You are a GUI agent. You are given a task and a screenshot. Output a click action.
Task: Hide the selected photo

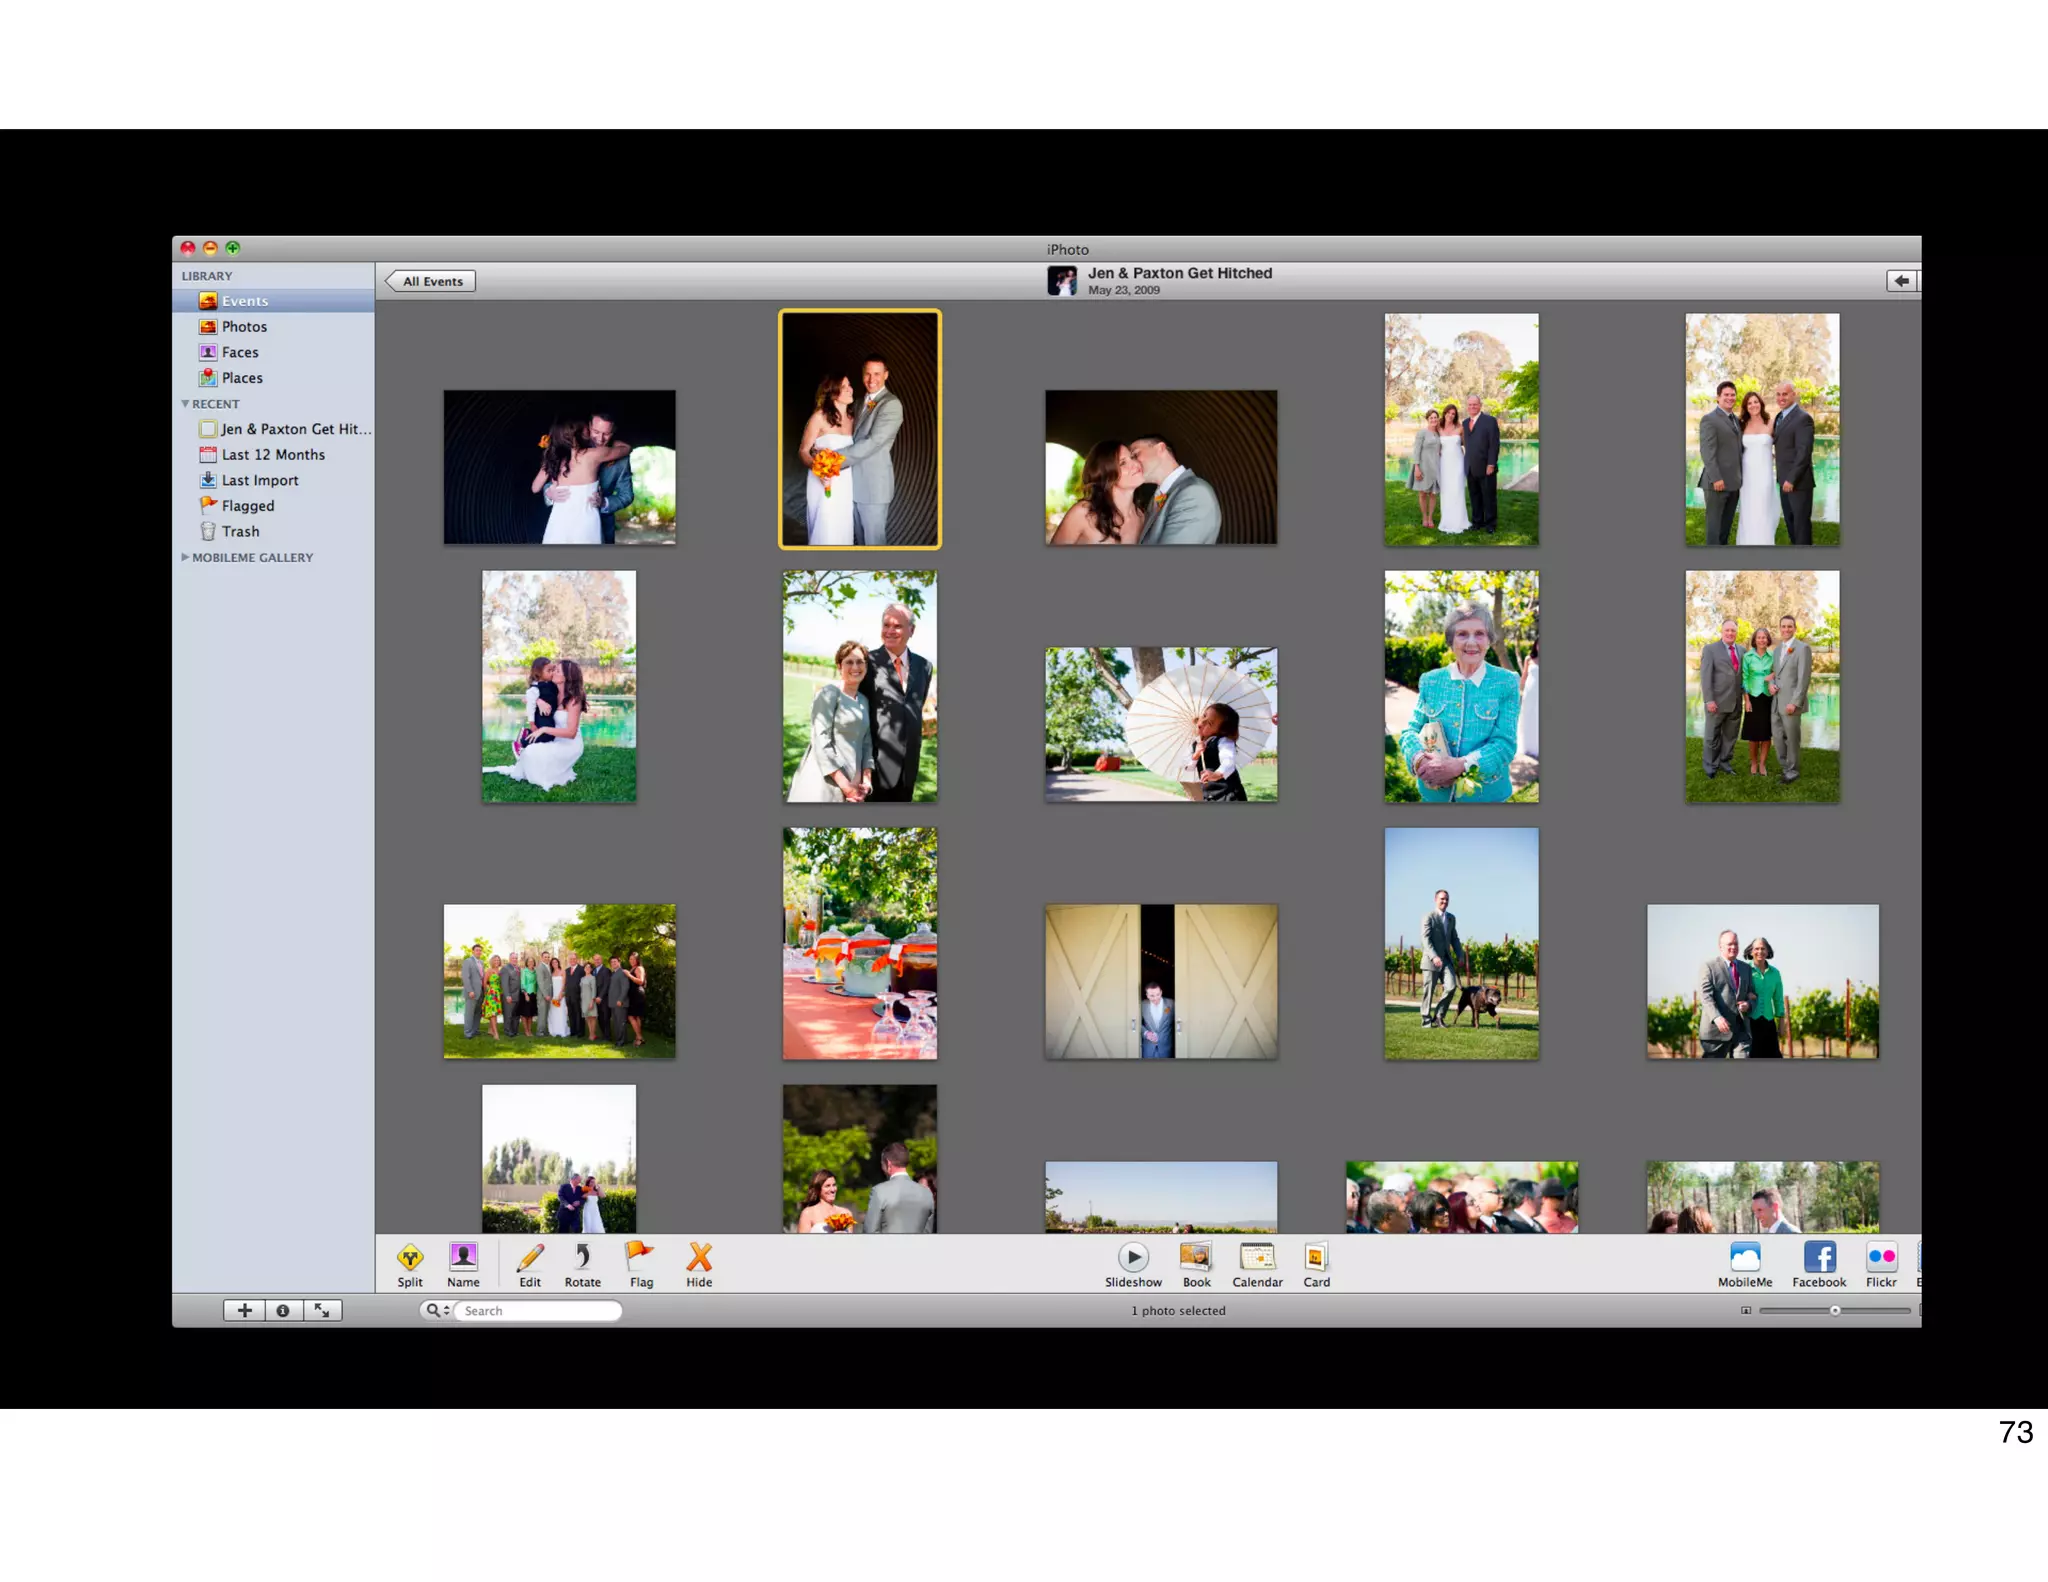pyautogui.click(x=699, y=1258)
